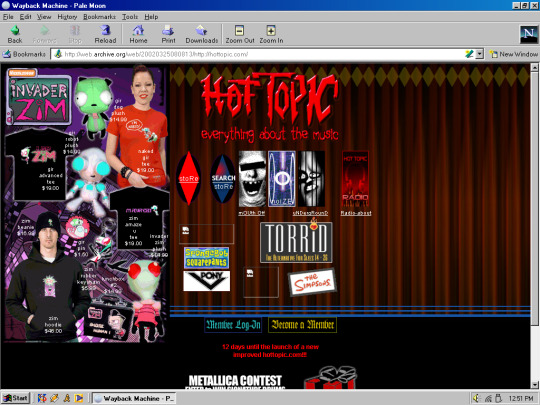Image resolution: width=540 pixels, height=405 pixels.
Task: Expand the address bar history dropdown
Action: pyautogui.click(x=479, y=54)
